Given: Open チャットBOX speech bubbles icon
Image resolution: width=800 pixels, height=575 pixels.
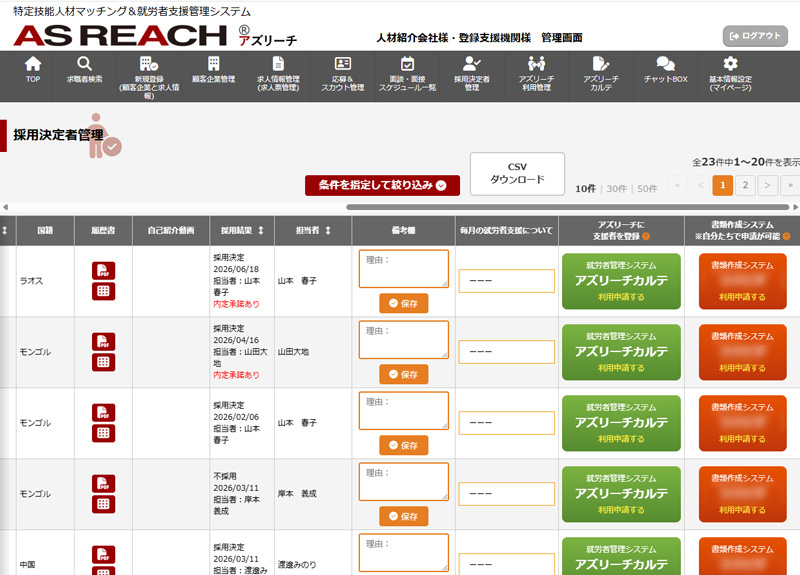Looking at the screenshot, I should [x=665, y=64].
